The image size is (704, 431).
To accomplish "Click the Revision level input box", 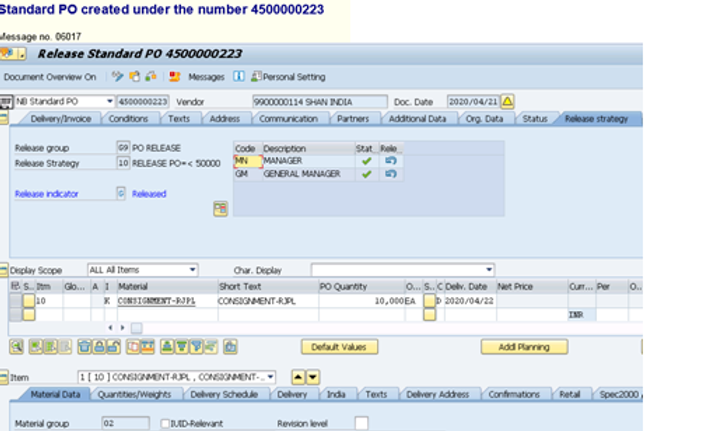I will point(361,423).
